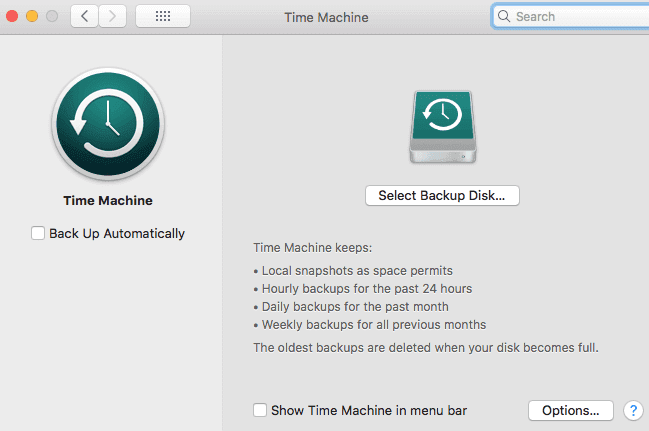Toggle Show Time Machine in menu bar
The width and height of the screenshot is (649, 431).
click(260, 410)
